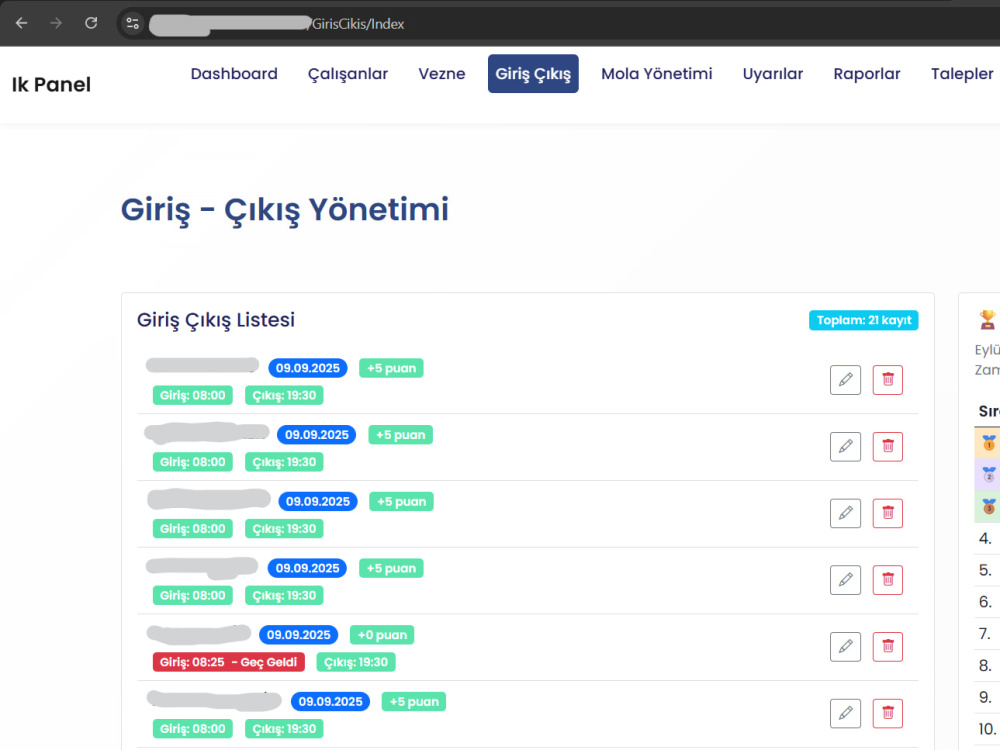Image resolution: width=1000 pixels, height=750 pixels.
Task: Open the Dashboard menu item
Action: 234,74
